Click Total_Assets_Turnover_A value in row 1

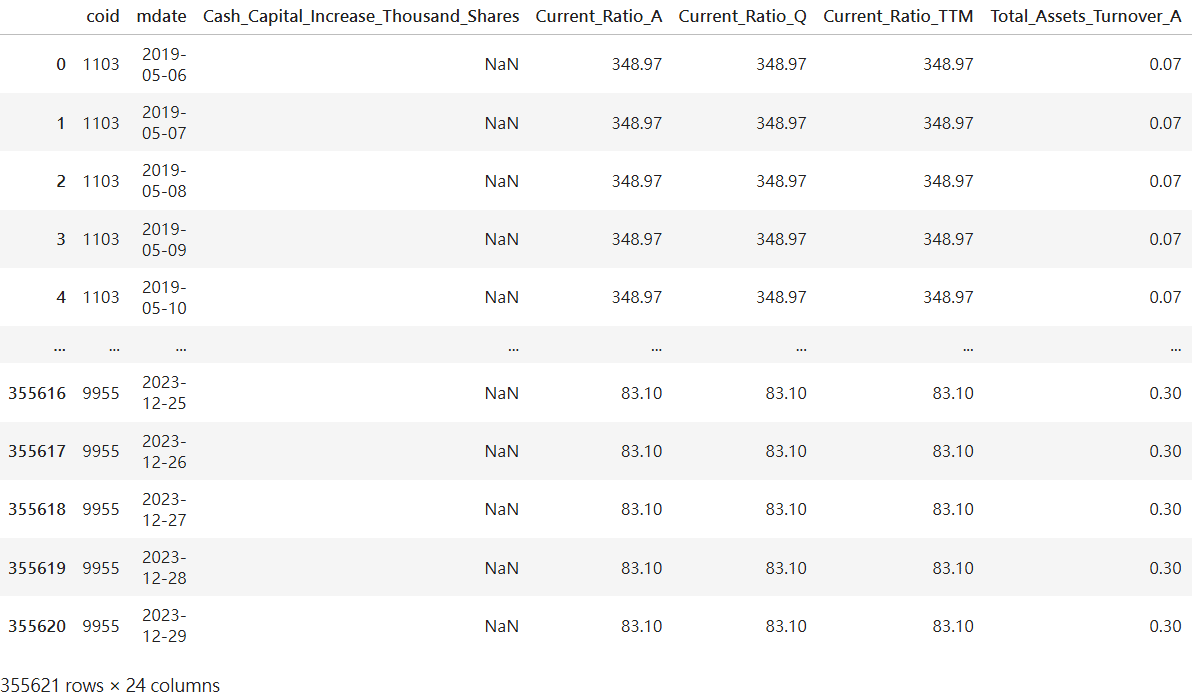coord(1165,123)
